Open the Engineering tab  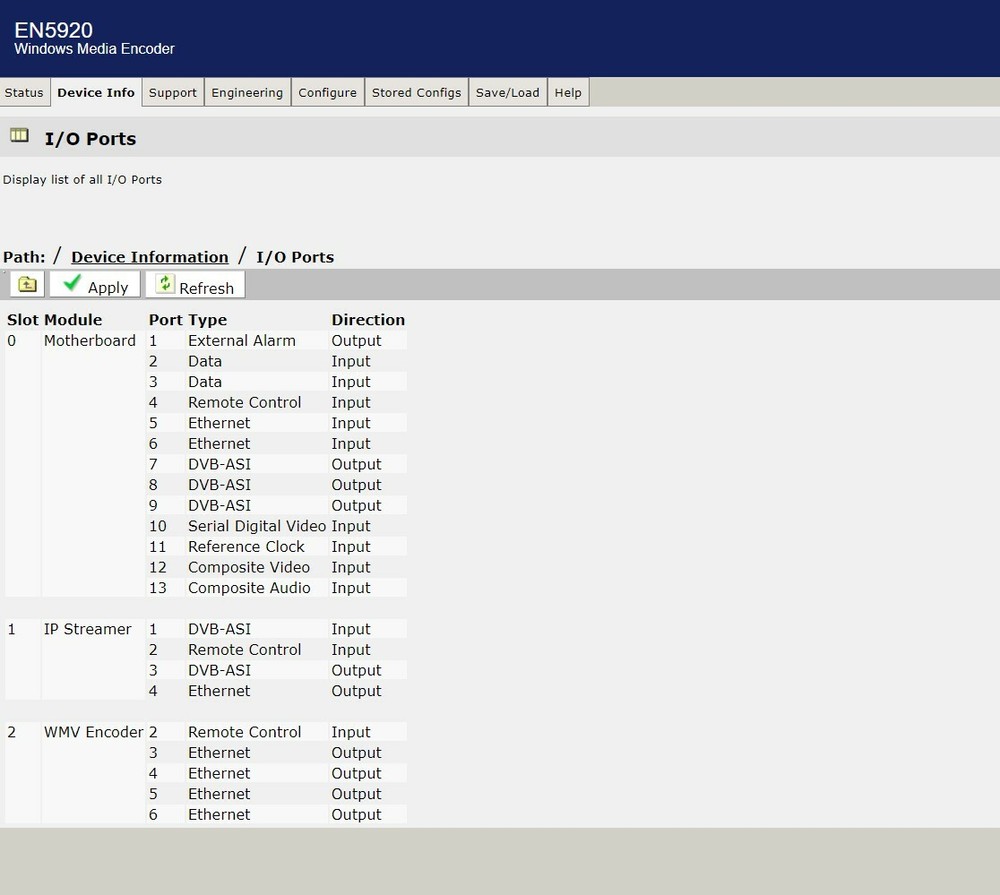point(247,93)
